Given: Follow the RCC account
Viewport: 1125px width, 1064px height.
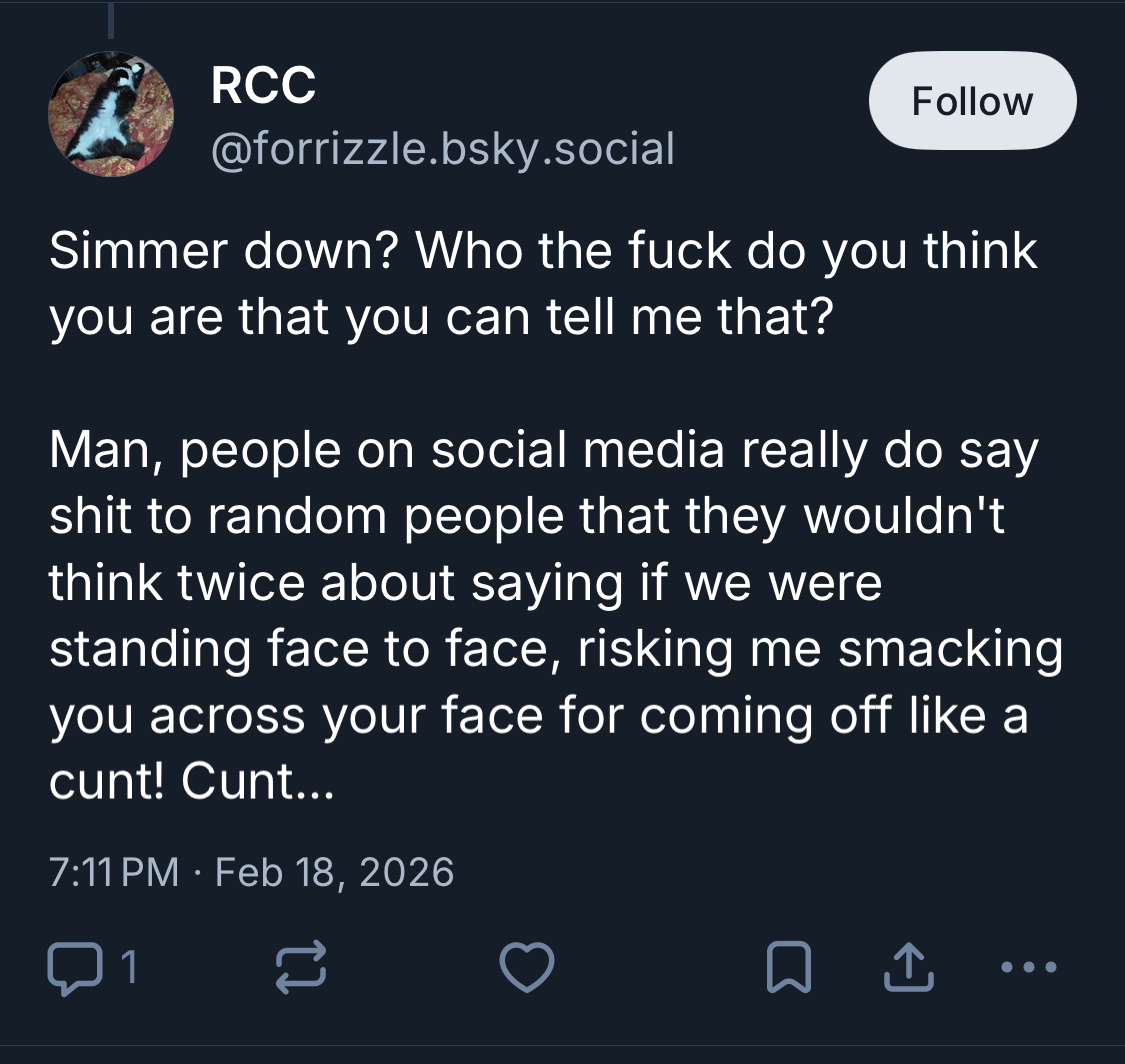Looking at the screenshot, I should 972,101.
